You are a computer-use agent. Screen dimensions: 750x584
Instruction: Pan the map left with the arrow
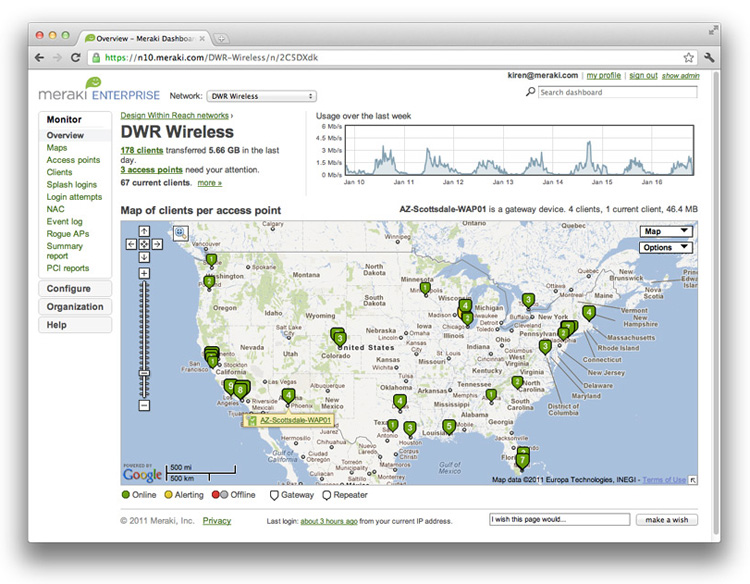[132, 244]
